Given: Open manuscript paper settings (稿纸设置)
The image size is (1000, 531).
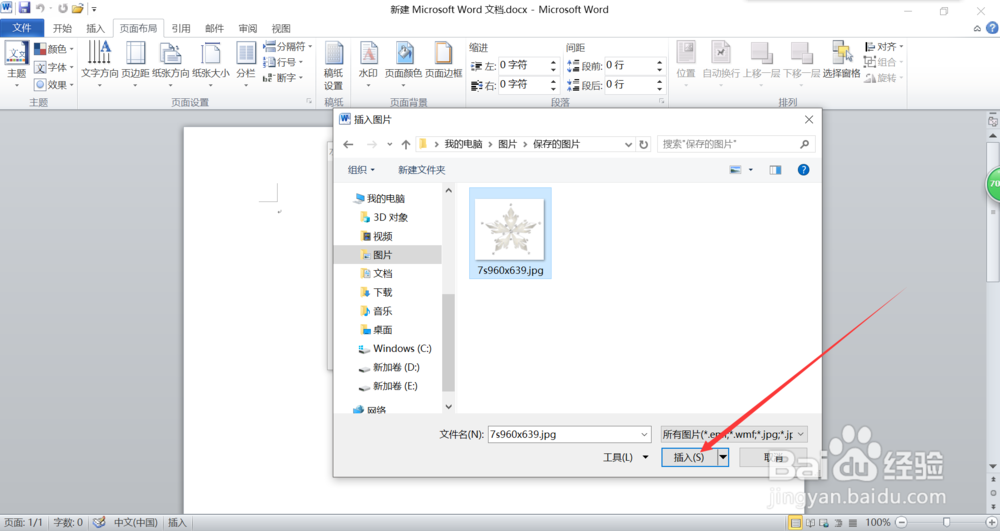Looking at the screenshot, I should tap(334, 66).
